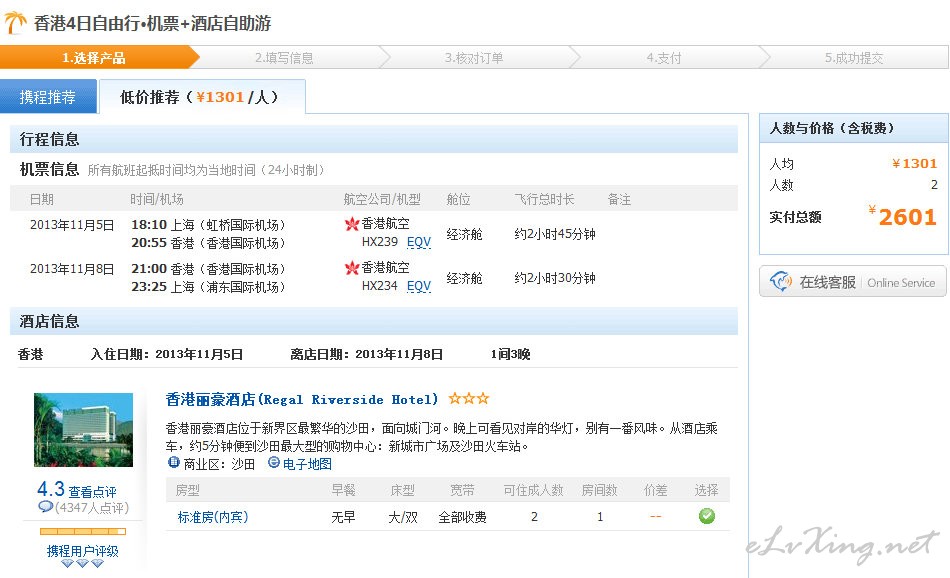The image size is (950, 578).
Task: Go to step 2.填写信息
Action: tap(284, 58)
